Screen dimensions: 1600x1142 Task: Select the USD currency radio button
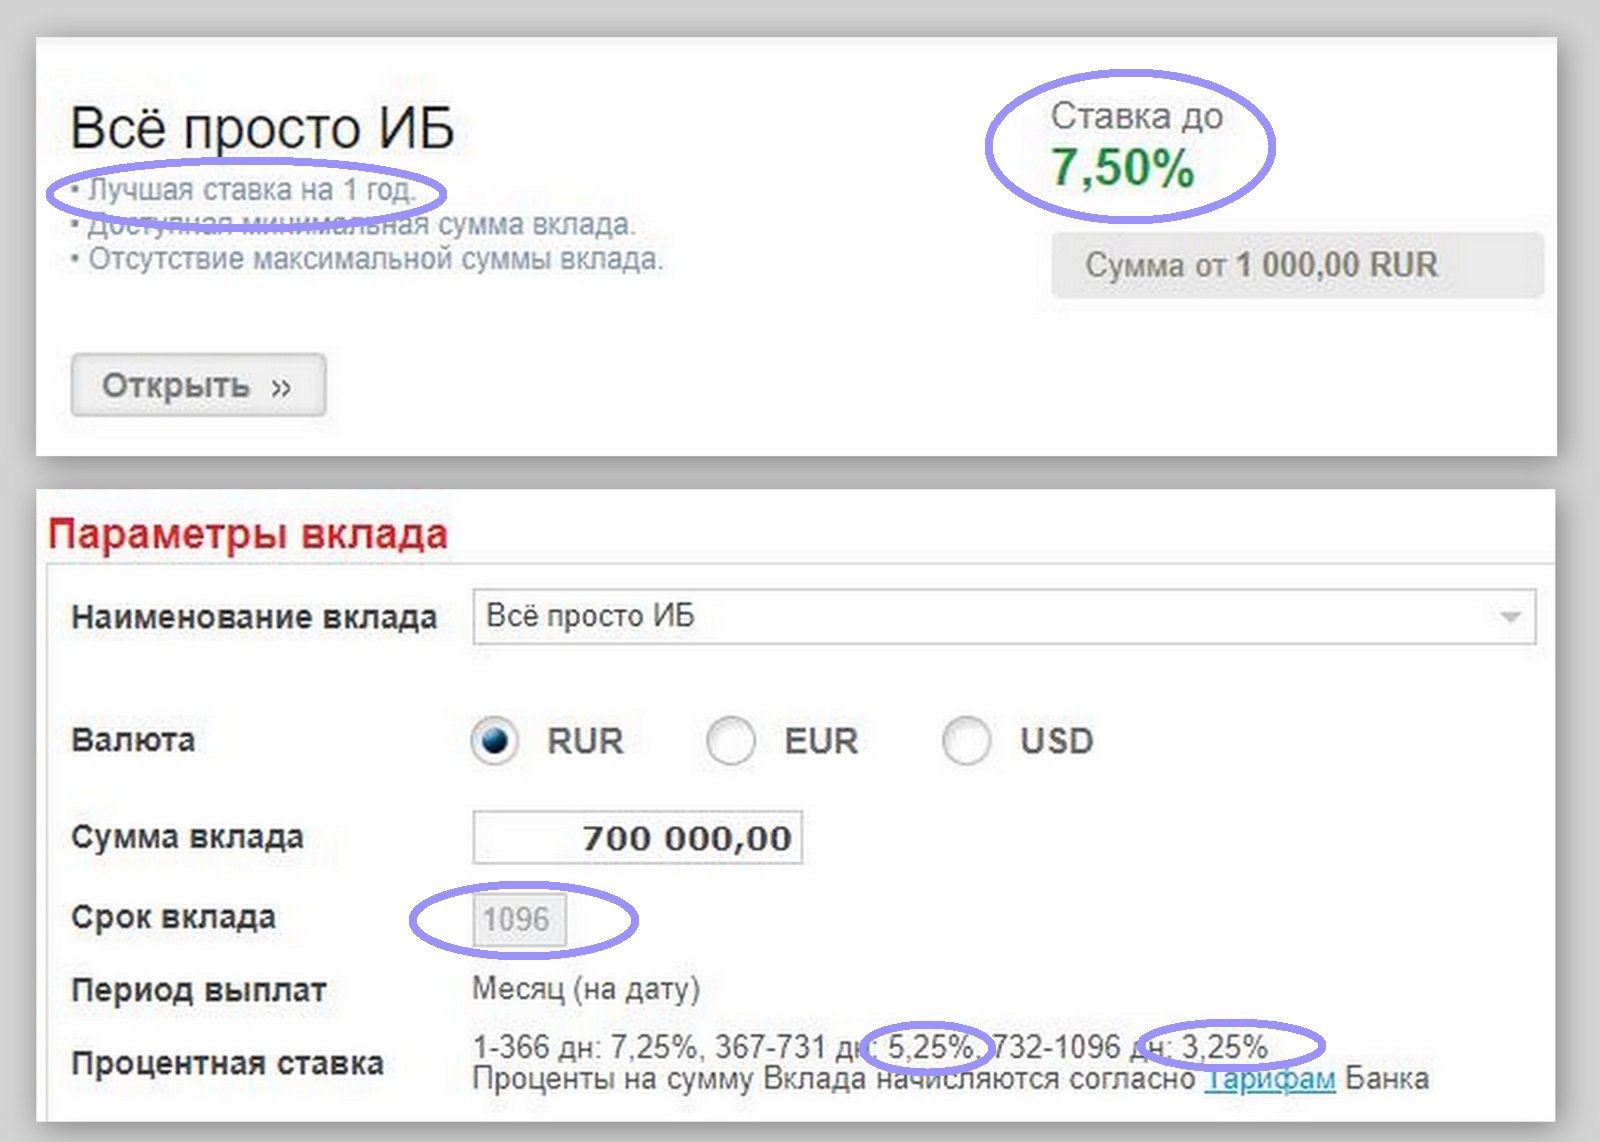pos(966,741)
